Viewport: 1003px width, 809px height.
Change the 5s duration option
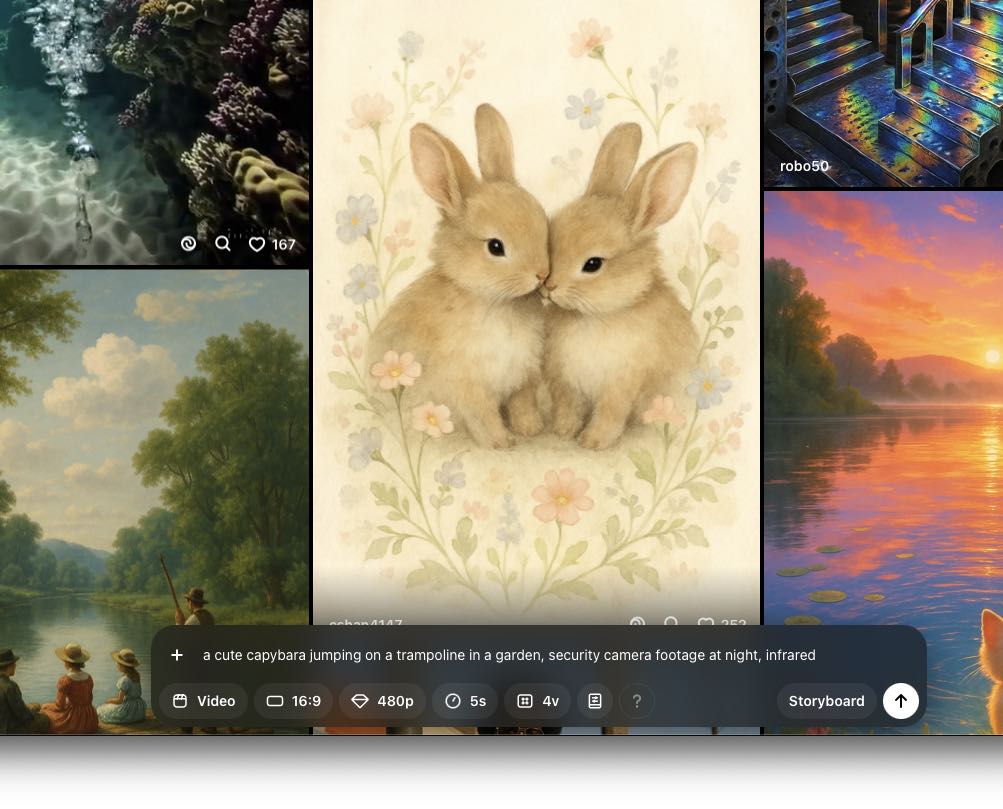(x=465, y=701)
